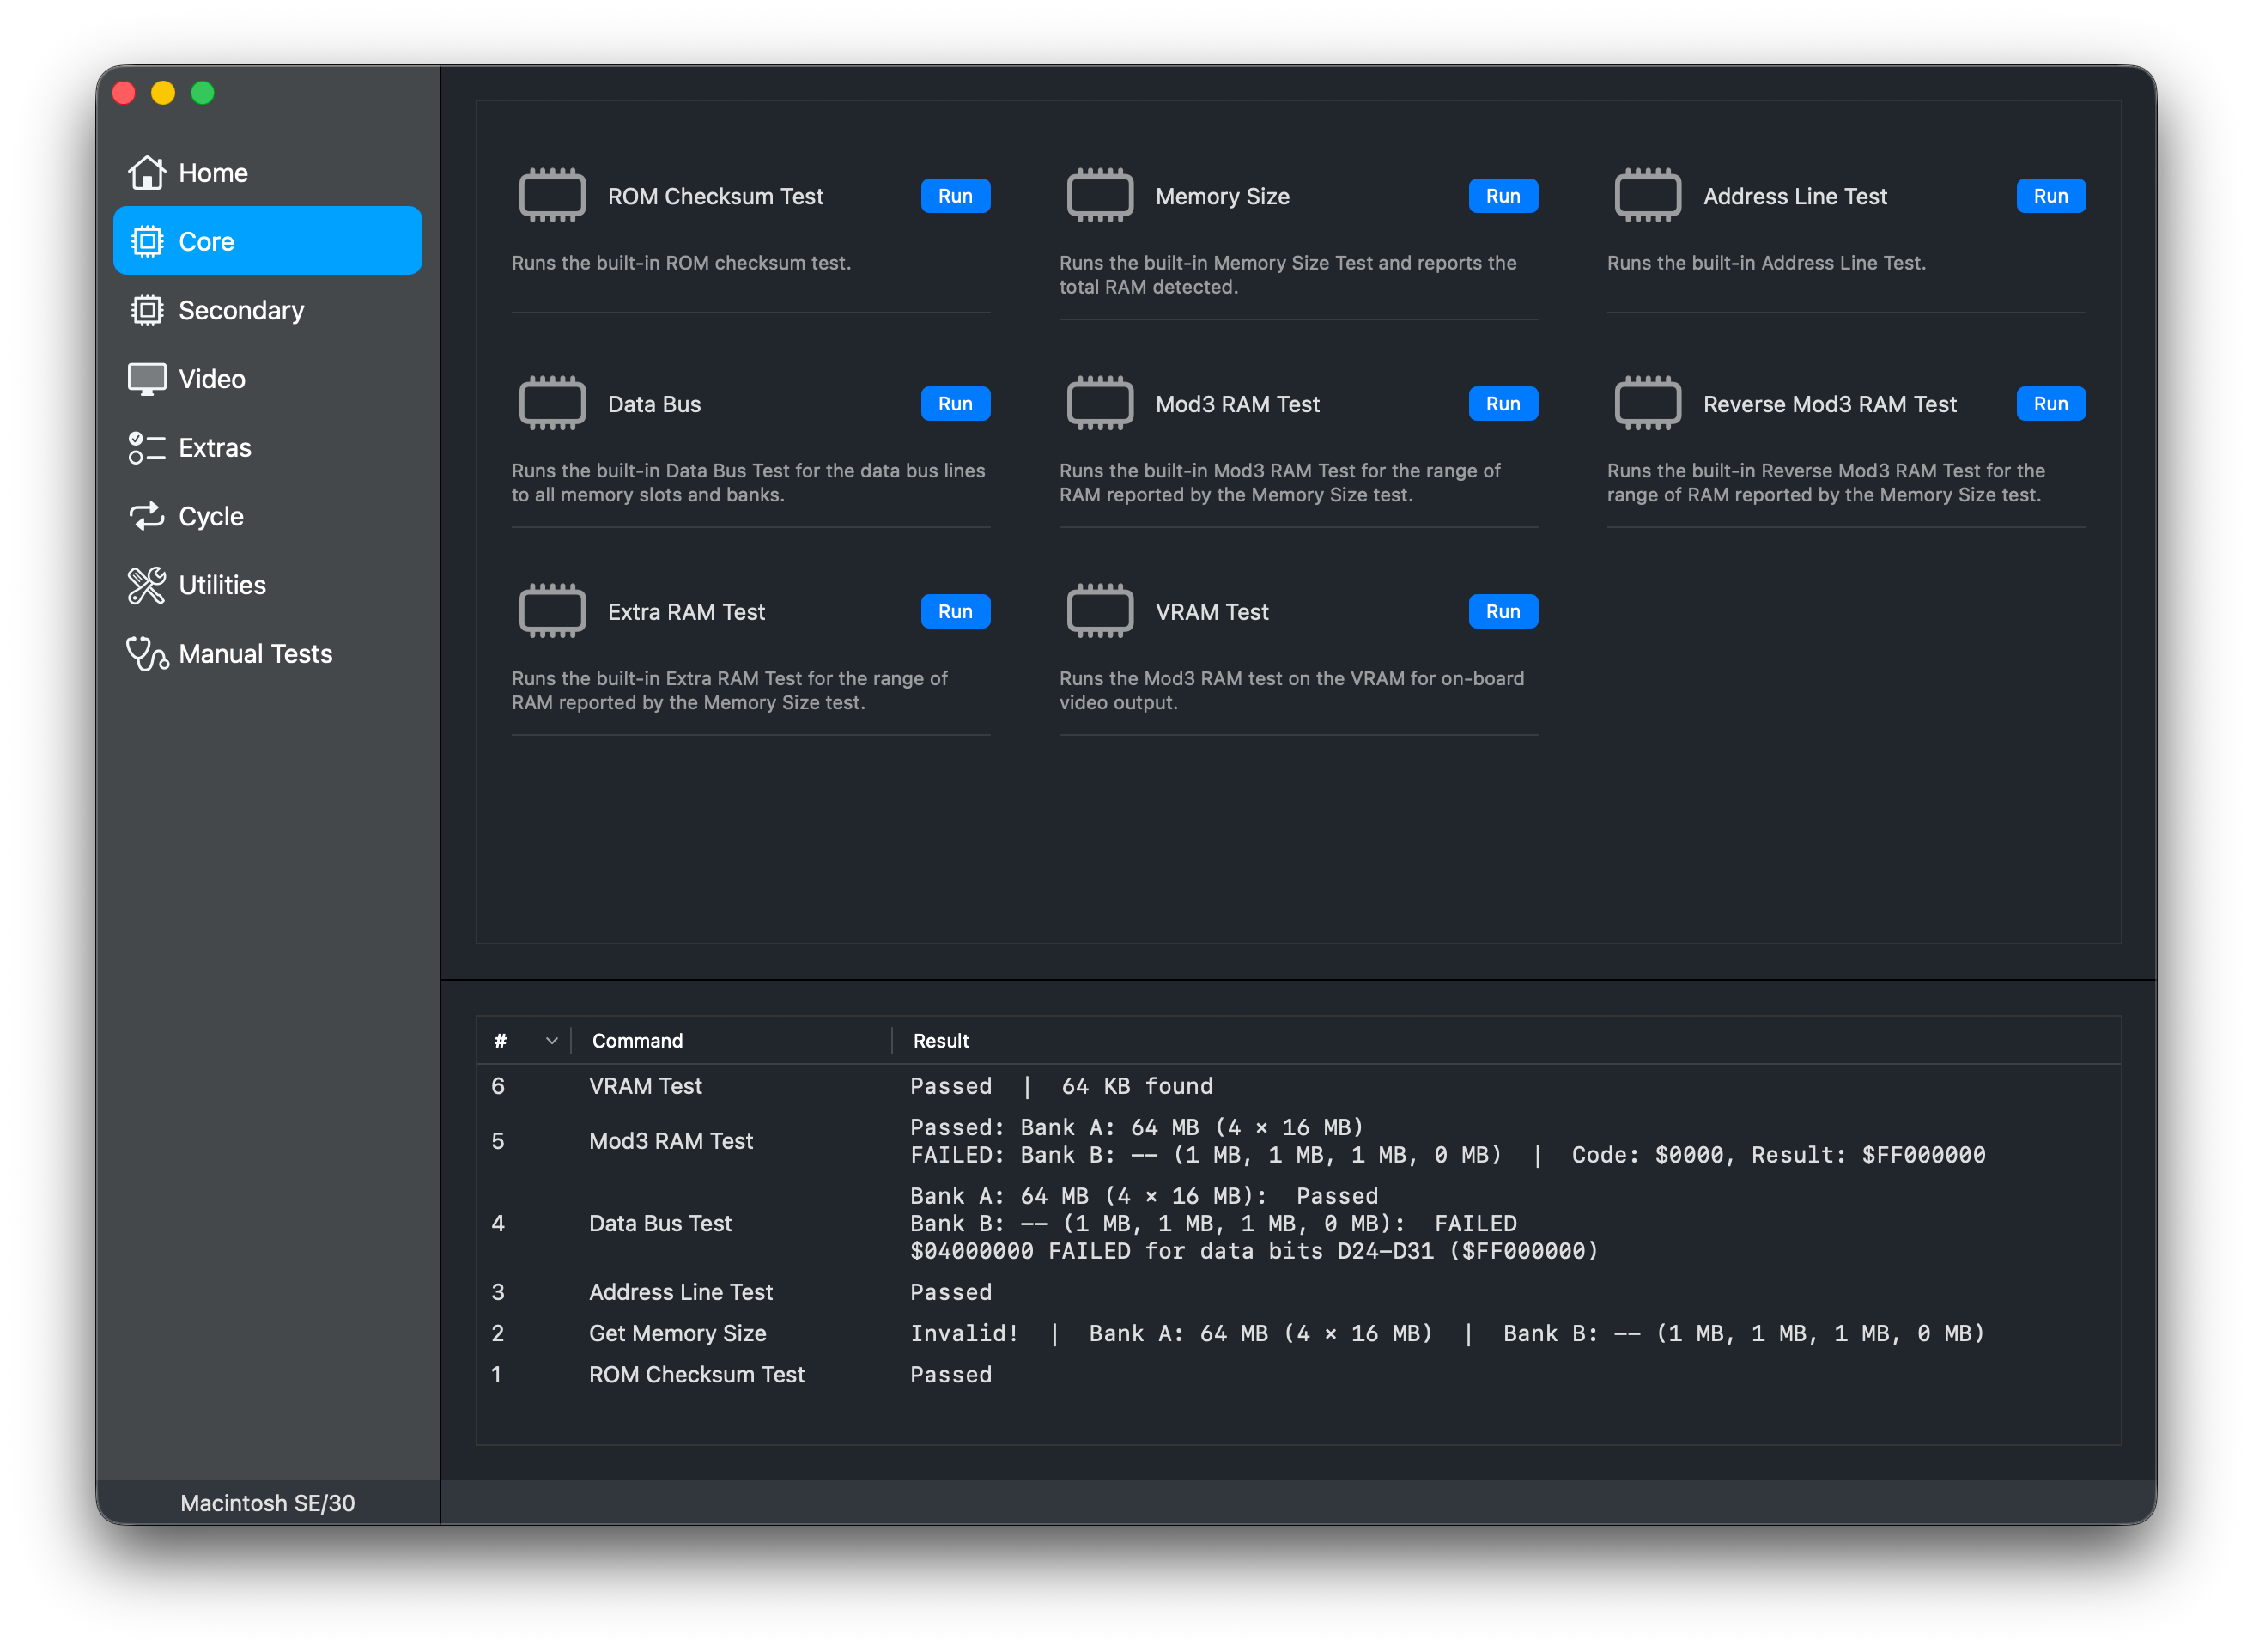Run the Data Bus test

pos(954,404)
